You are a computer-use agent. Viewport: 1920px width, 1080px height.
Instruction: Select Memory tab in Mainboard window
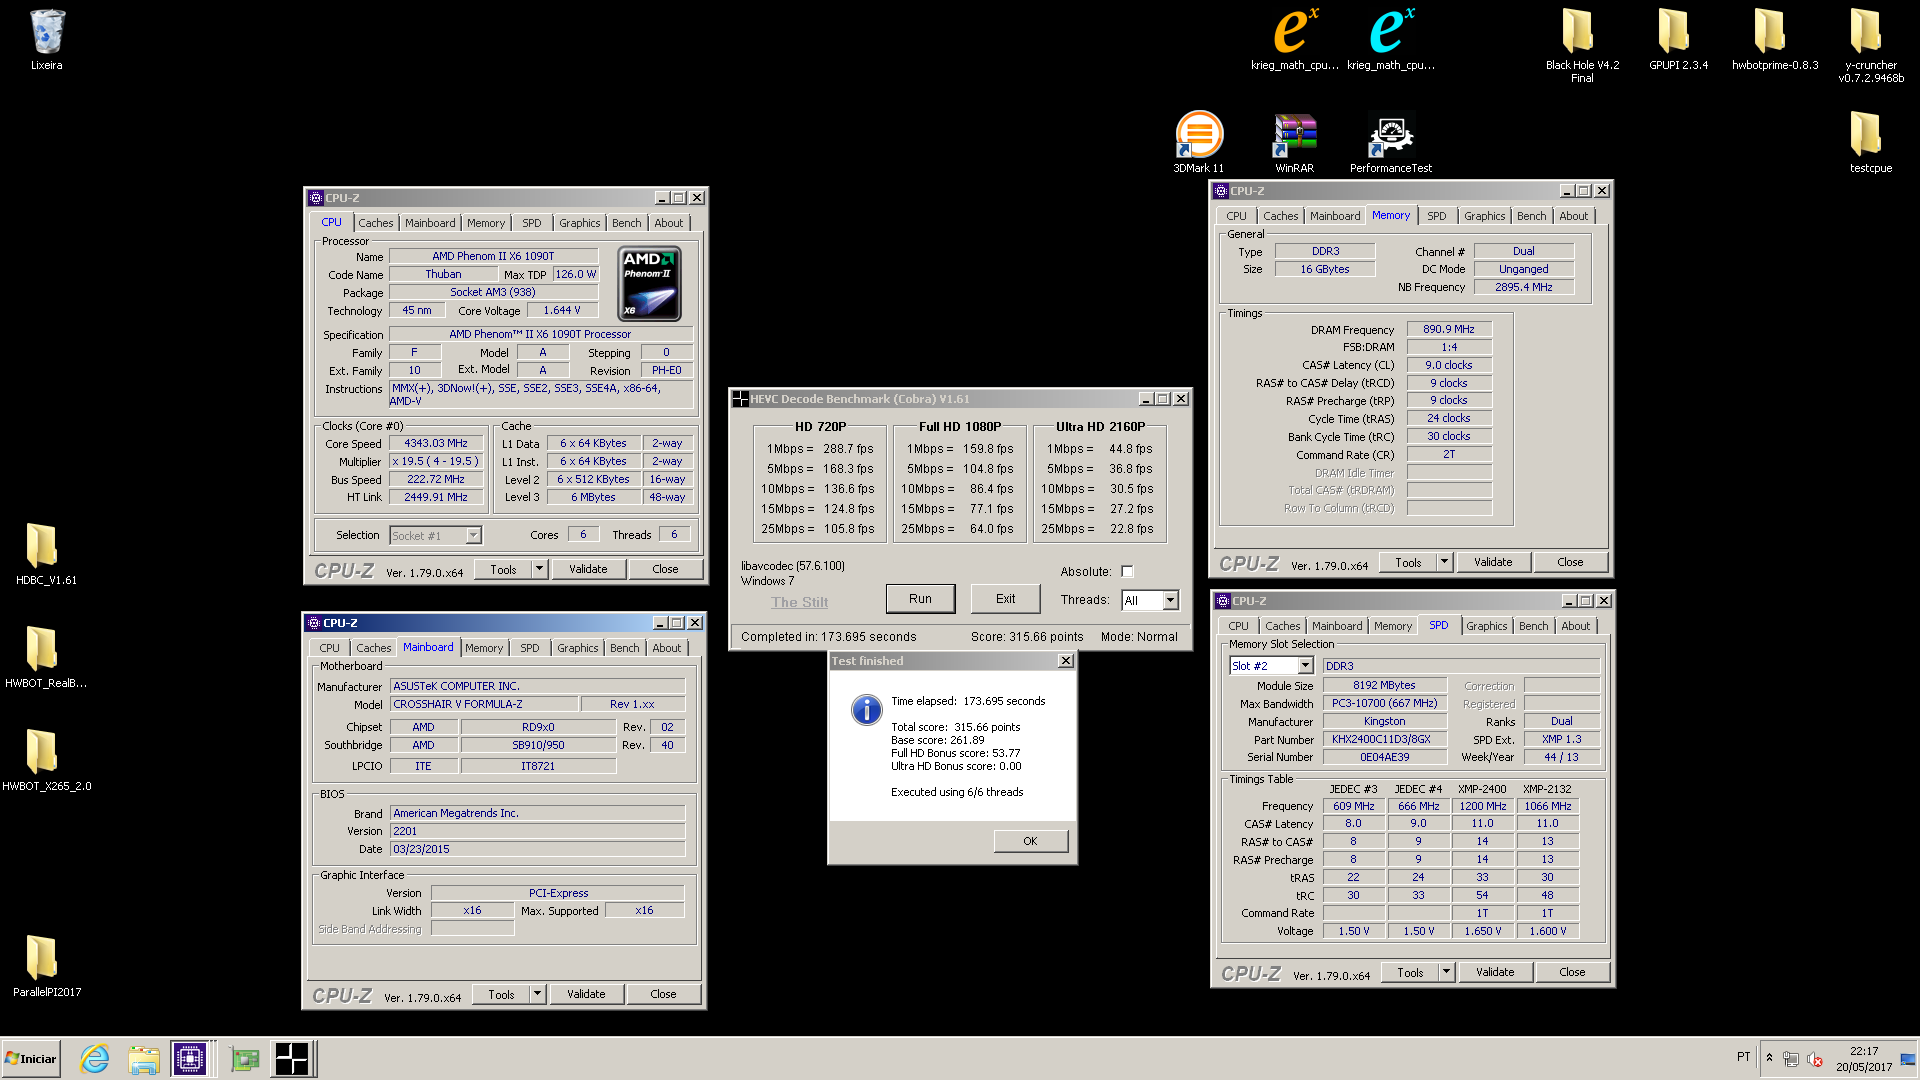click(484, 648)
